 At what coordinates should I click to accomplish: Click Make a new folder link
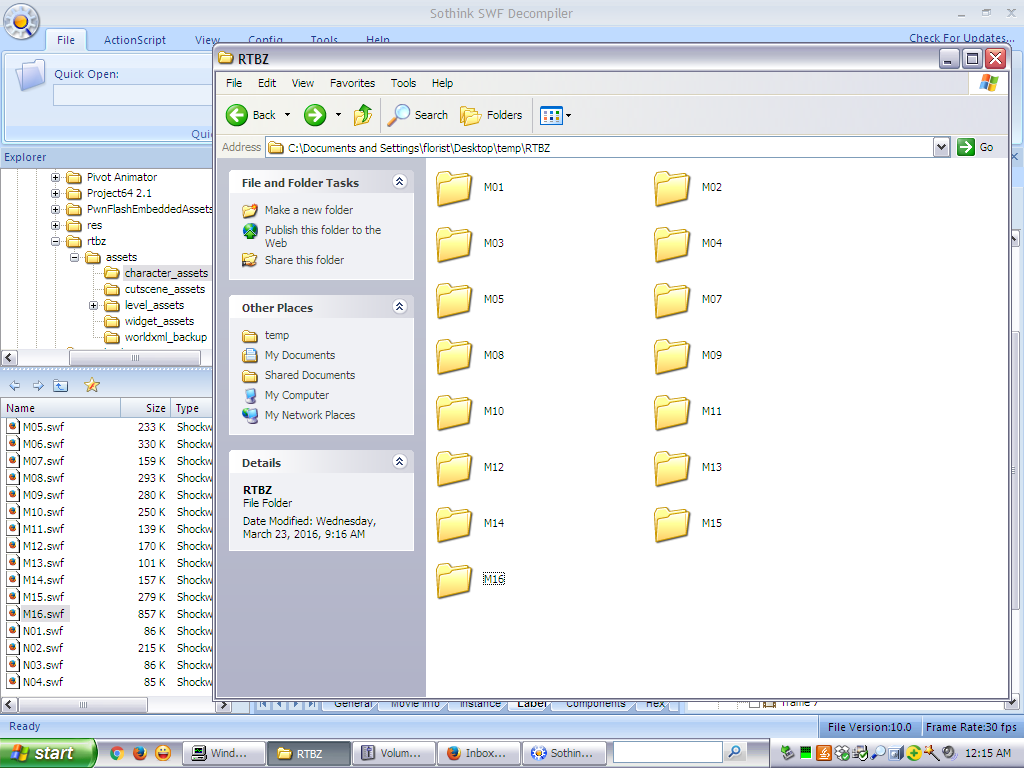(308, 210)
